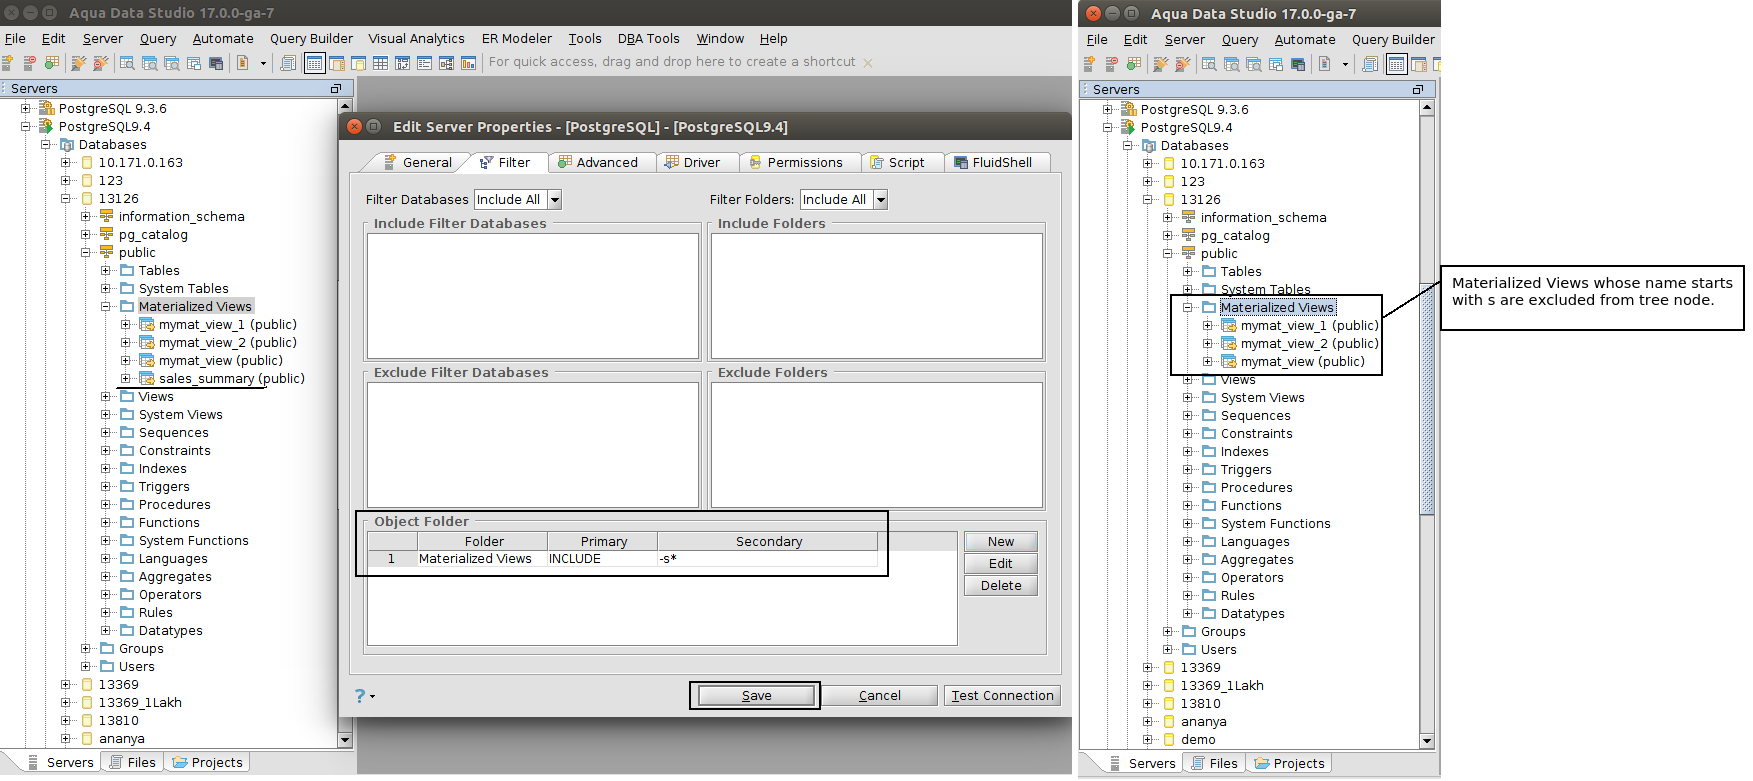Click the Save button
The width and height of the screenshot is (1753, 781).
[756, 696]
